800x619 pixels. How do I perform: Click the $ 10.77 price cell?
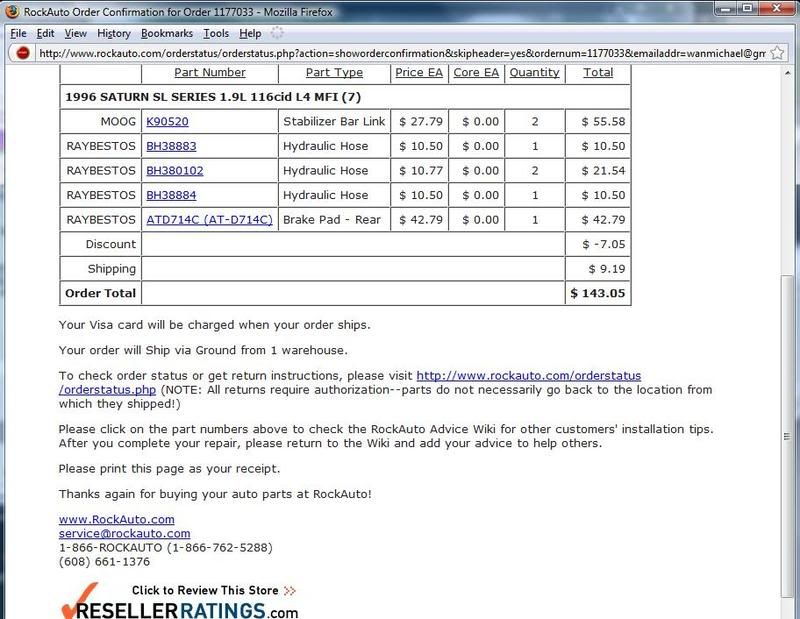tap(420, 170)
